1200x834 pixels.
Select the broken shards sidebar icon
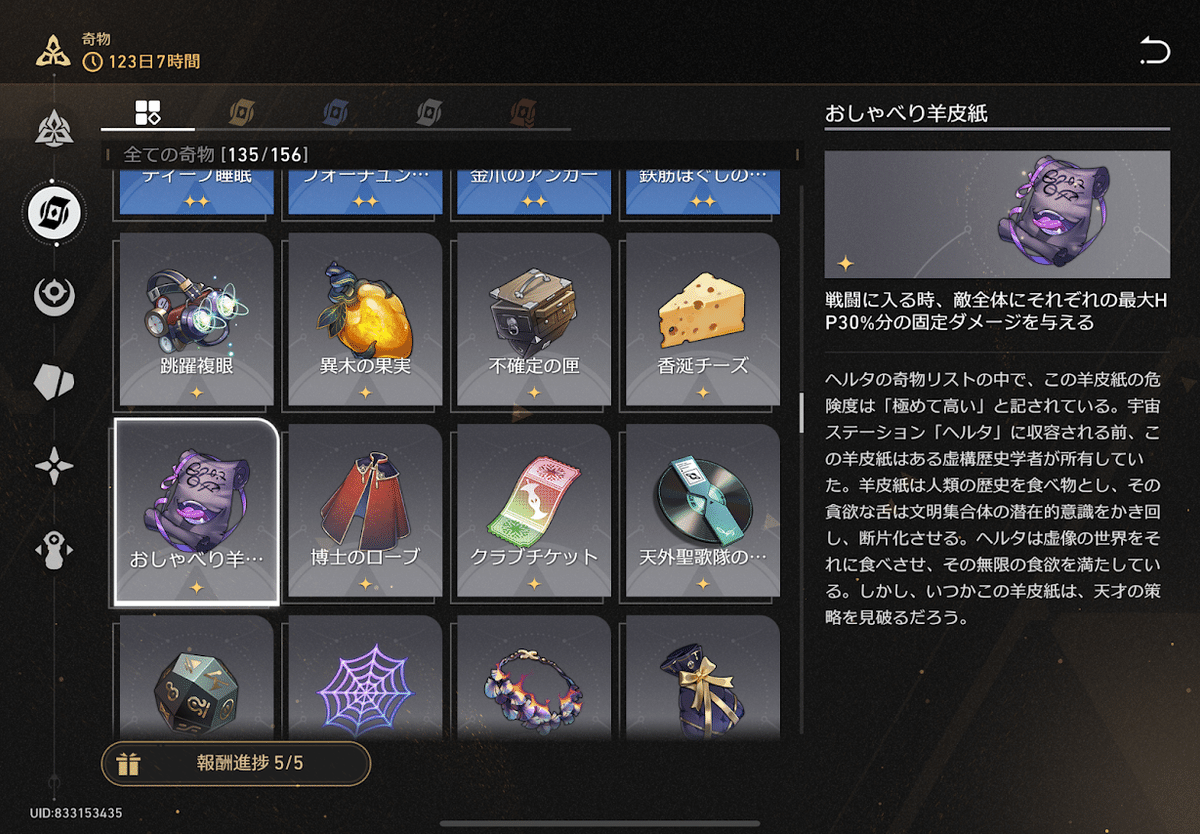point(54,381)
